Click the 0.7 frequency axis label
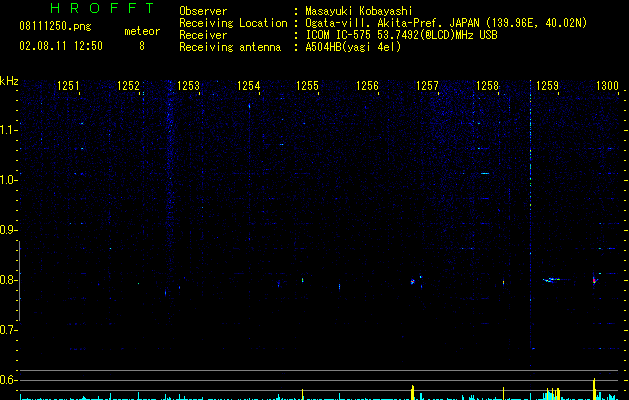The image size is (629, 400). click(8, 330)
